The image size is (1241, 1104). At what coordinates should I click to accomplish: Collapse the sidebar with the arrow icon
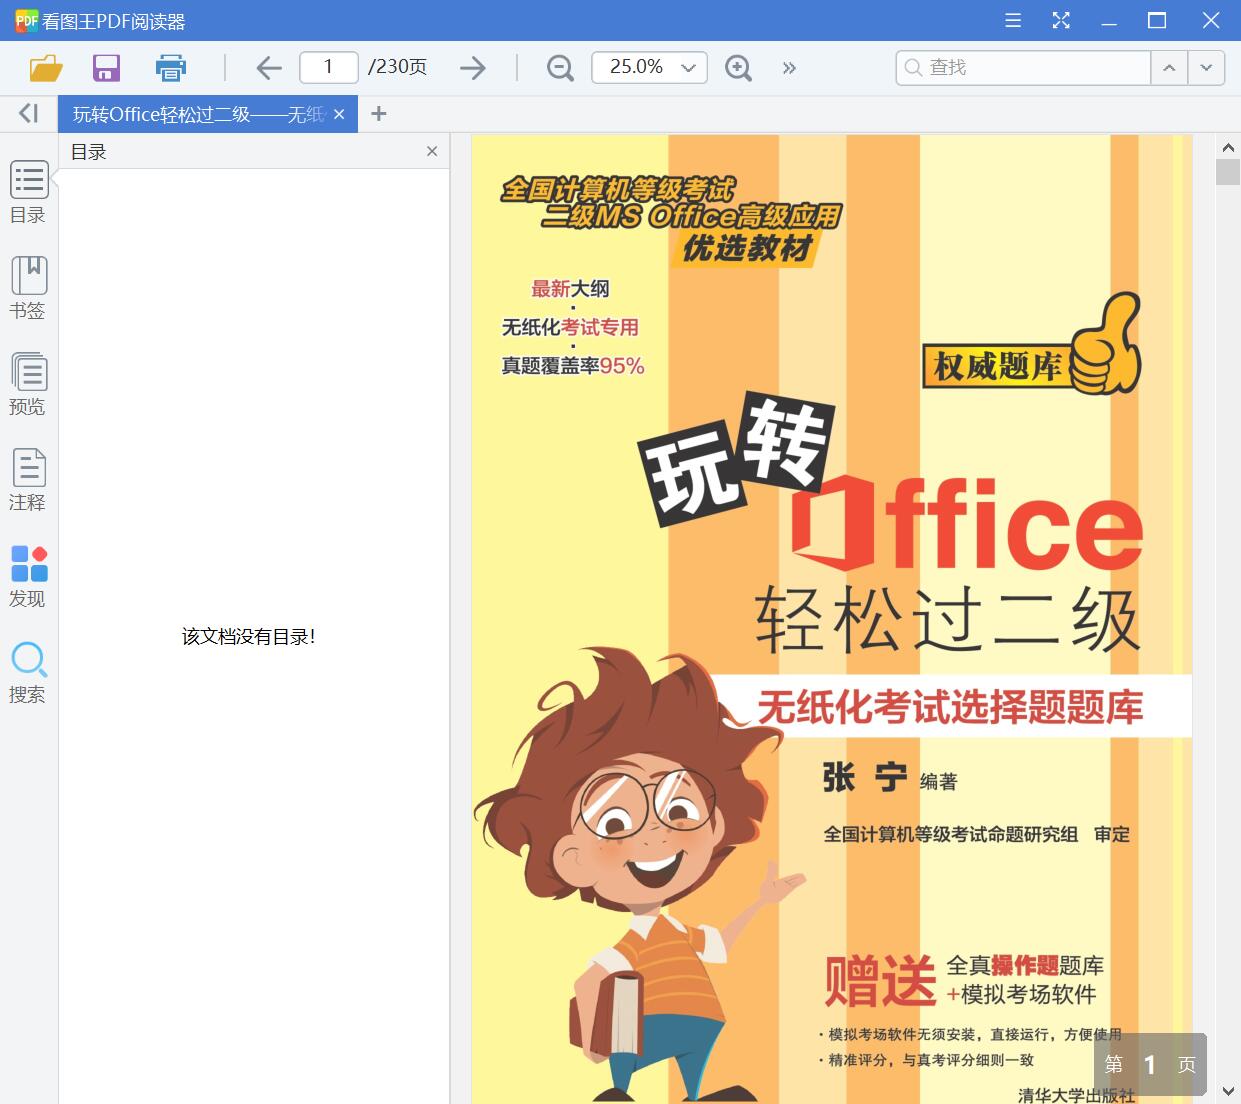click(x=28, y=114)
